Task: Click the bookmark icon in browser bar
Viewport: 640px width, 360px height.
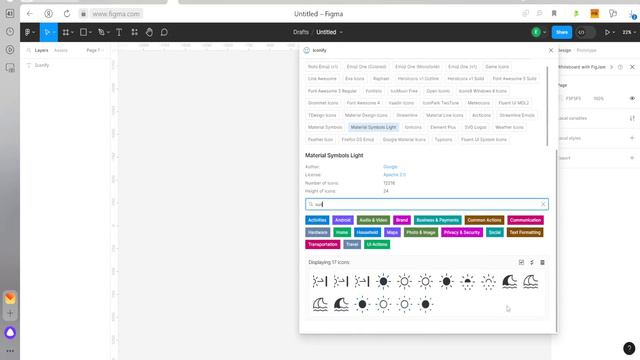Action: [x=554, y=13]
